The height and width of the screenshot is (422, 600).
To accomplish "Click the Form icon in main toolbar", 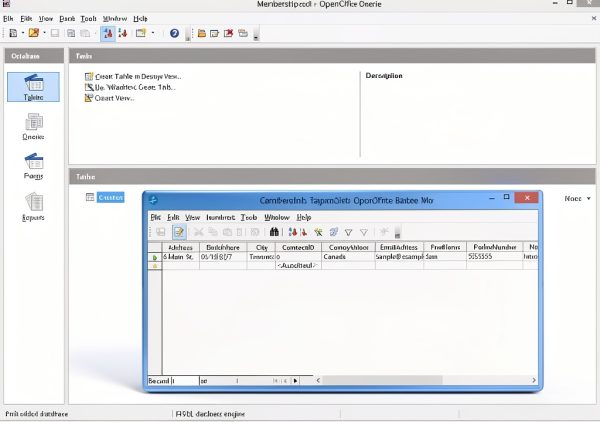I will point(141,33).
